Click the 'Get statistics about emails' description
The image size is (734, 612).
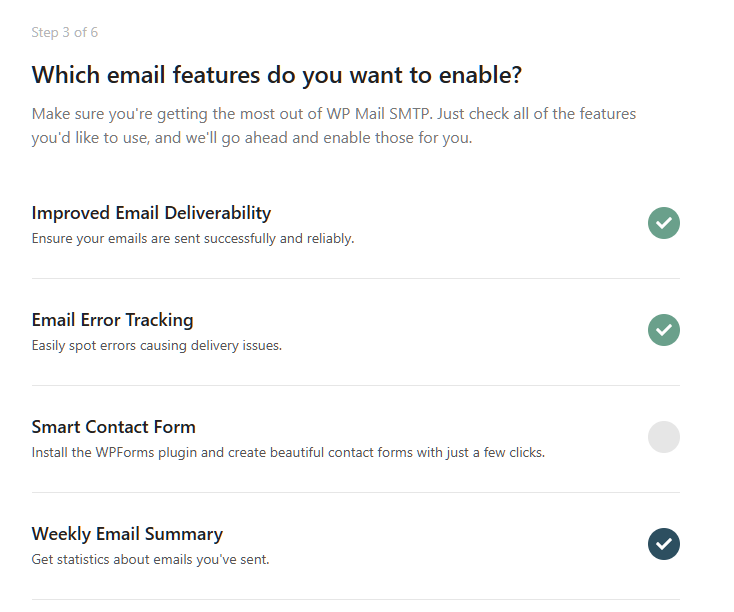[x=150, y=560]
